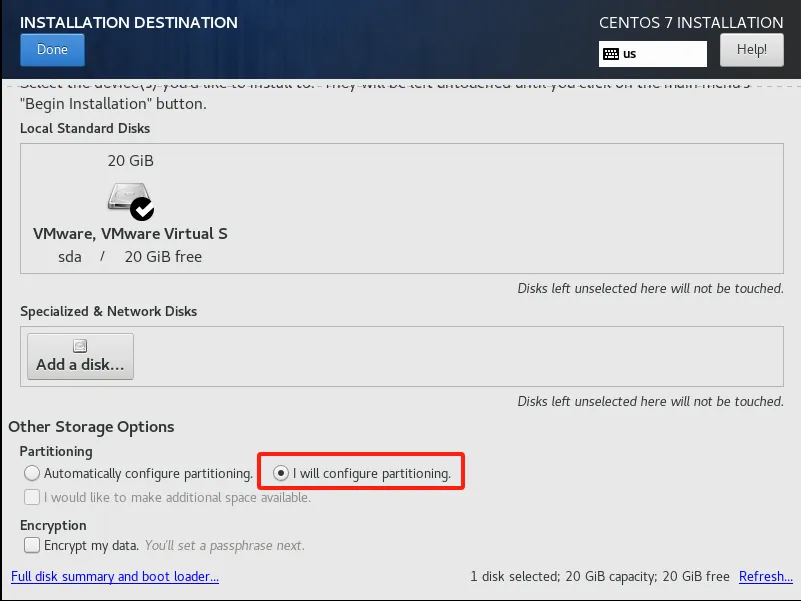
Task: Open the Help! button
Action: (751, 49)
